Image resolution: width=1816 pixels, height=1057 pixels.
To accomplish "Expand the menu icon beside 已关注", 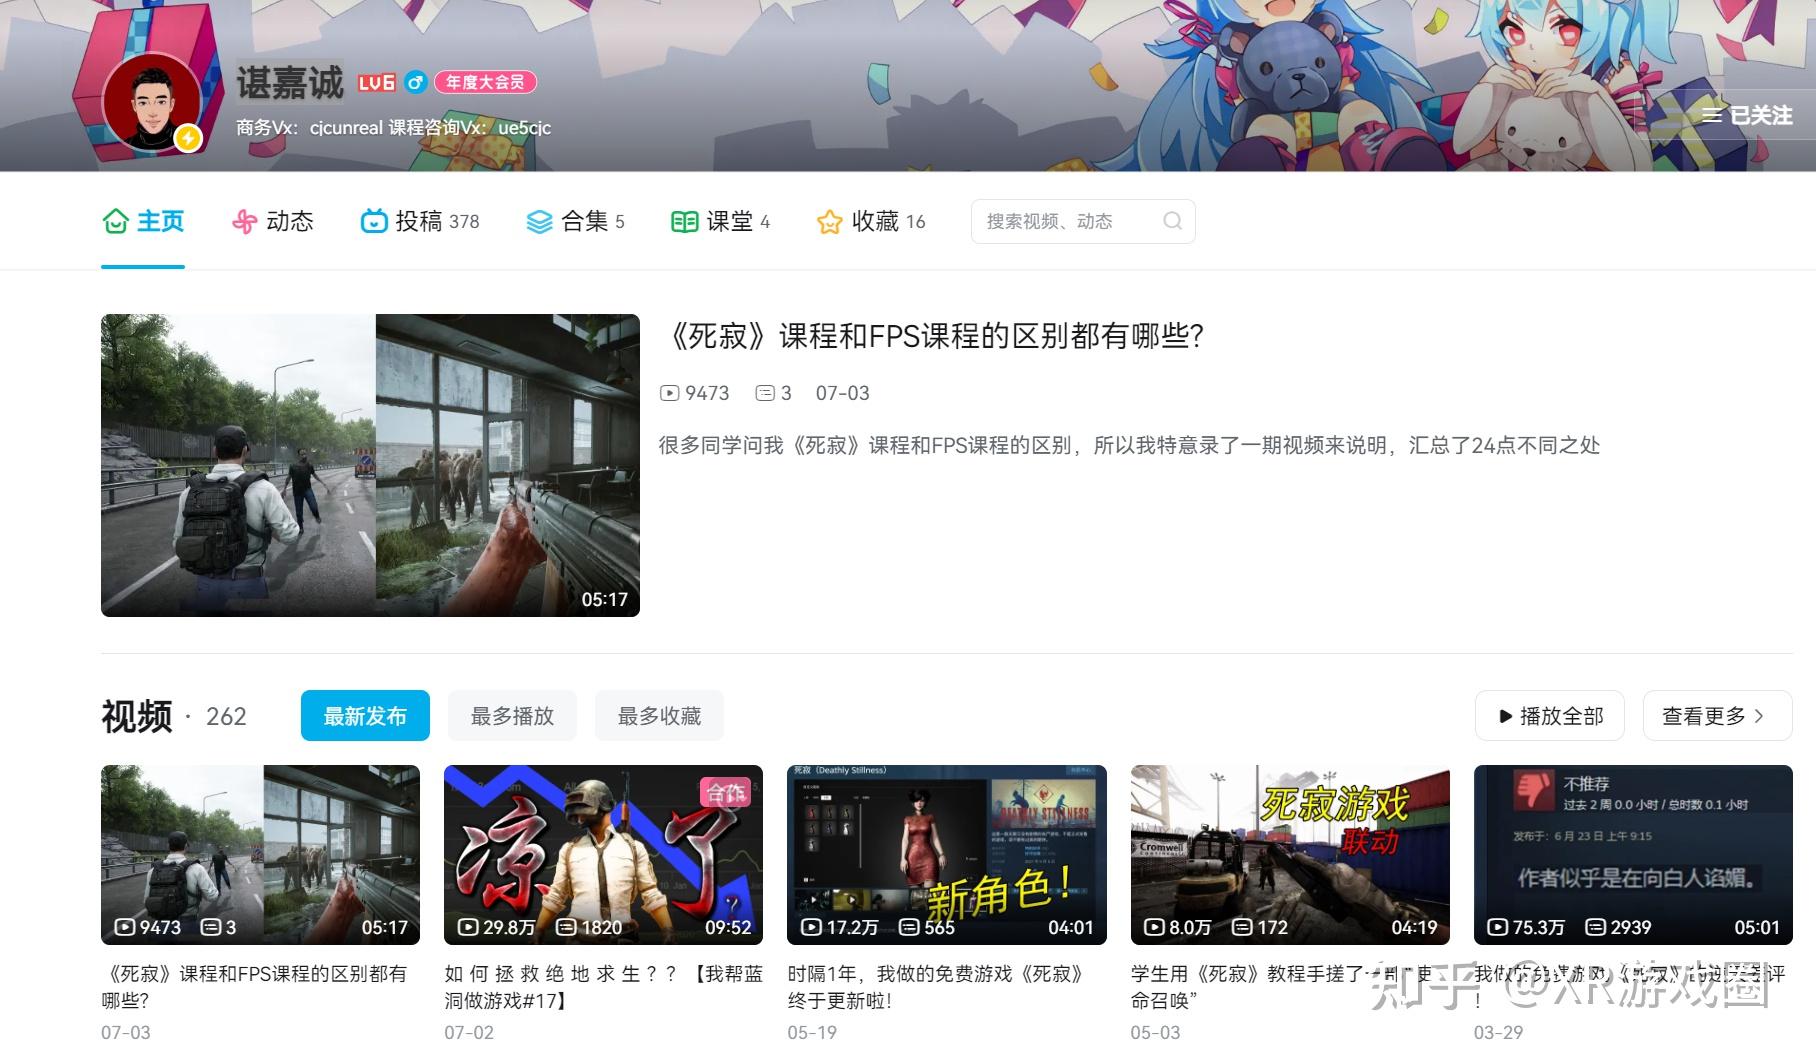I will pyautogui.click(x=1711, y=115).
